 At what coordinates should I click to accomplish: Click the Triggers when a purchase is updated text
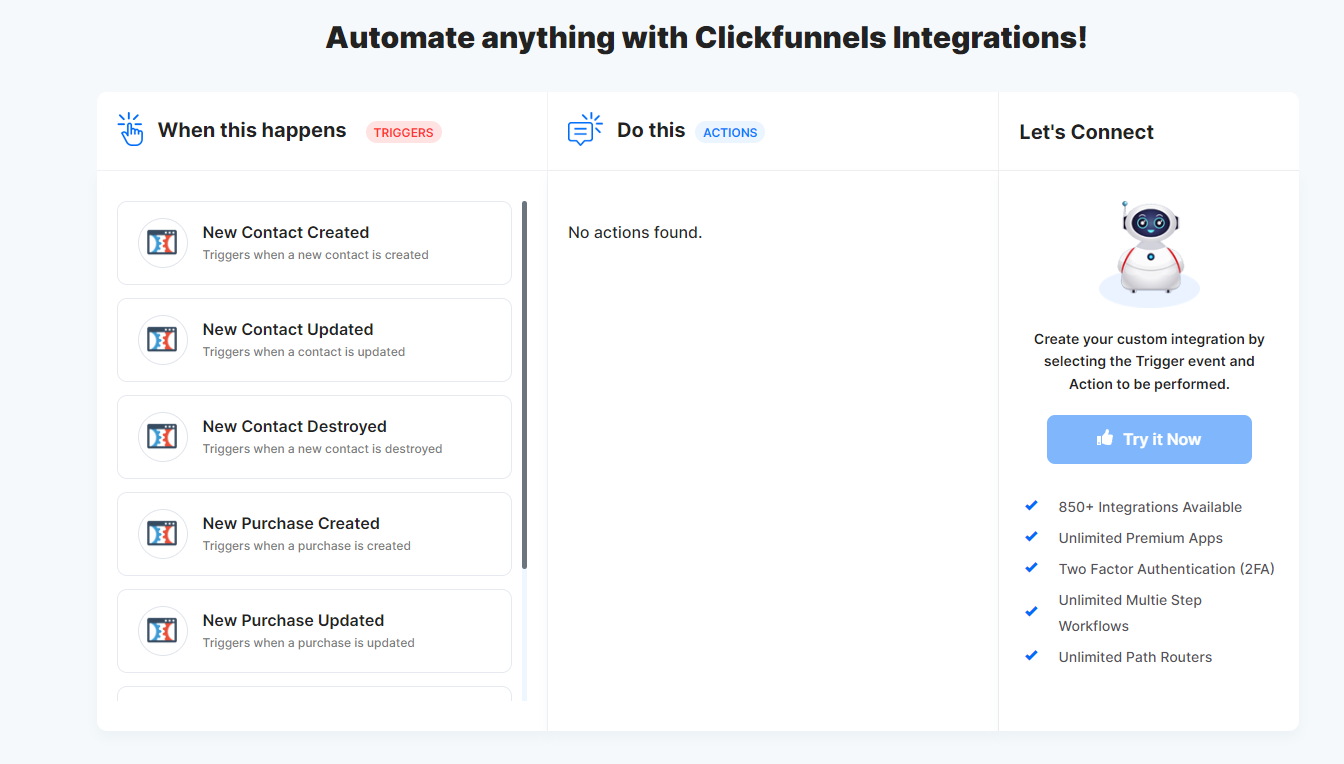[x=309, y=643]
